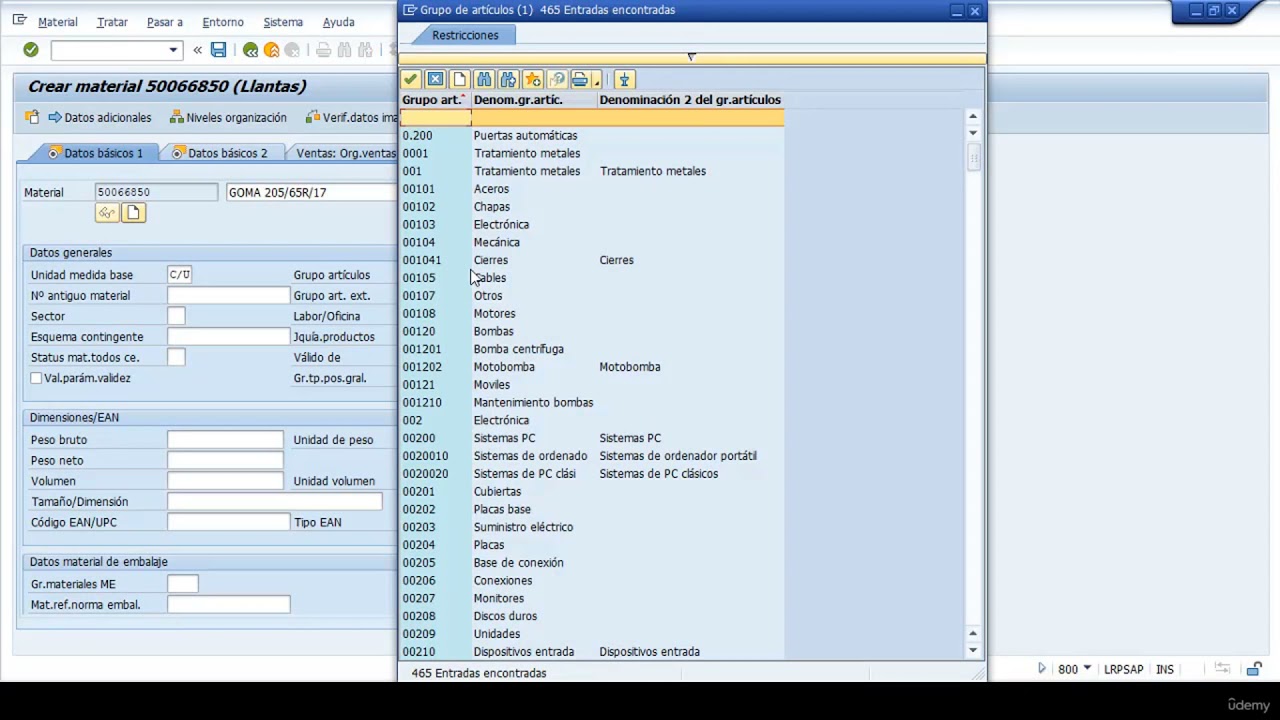Screen dimensions: 1280x720
Task: Click Código EAN/UPC input field
Action: pos(228,522)
